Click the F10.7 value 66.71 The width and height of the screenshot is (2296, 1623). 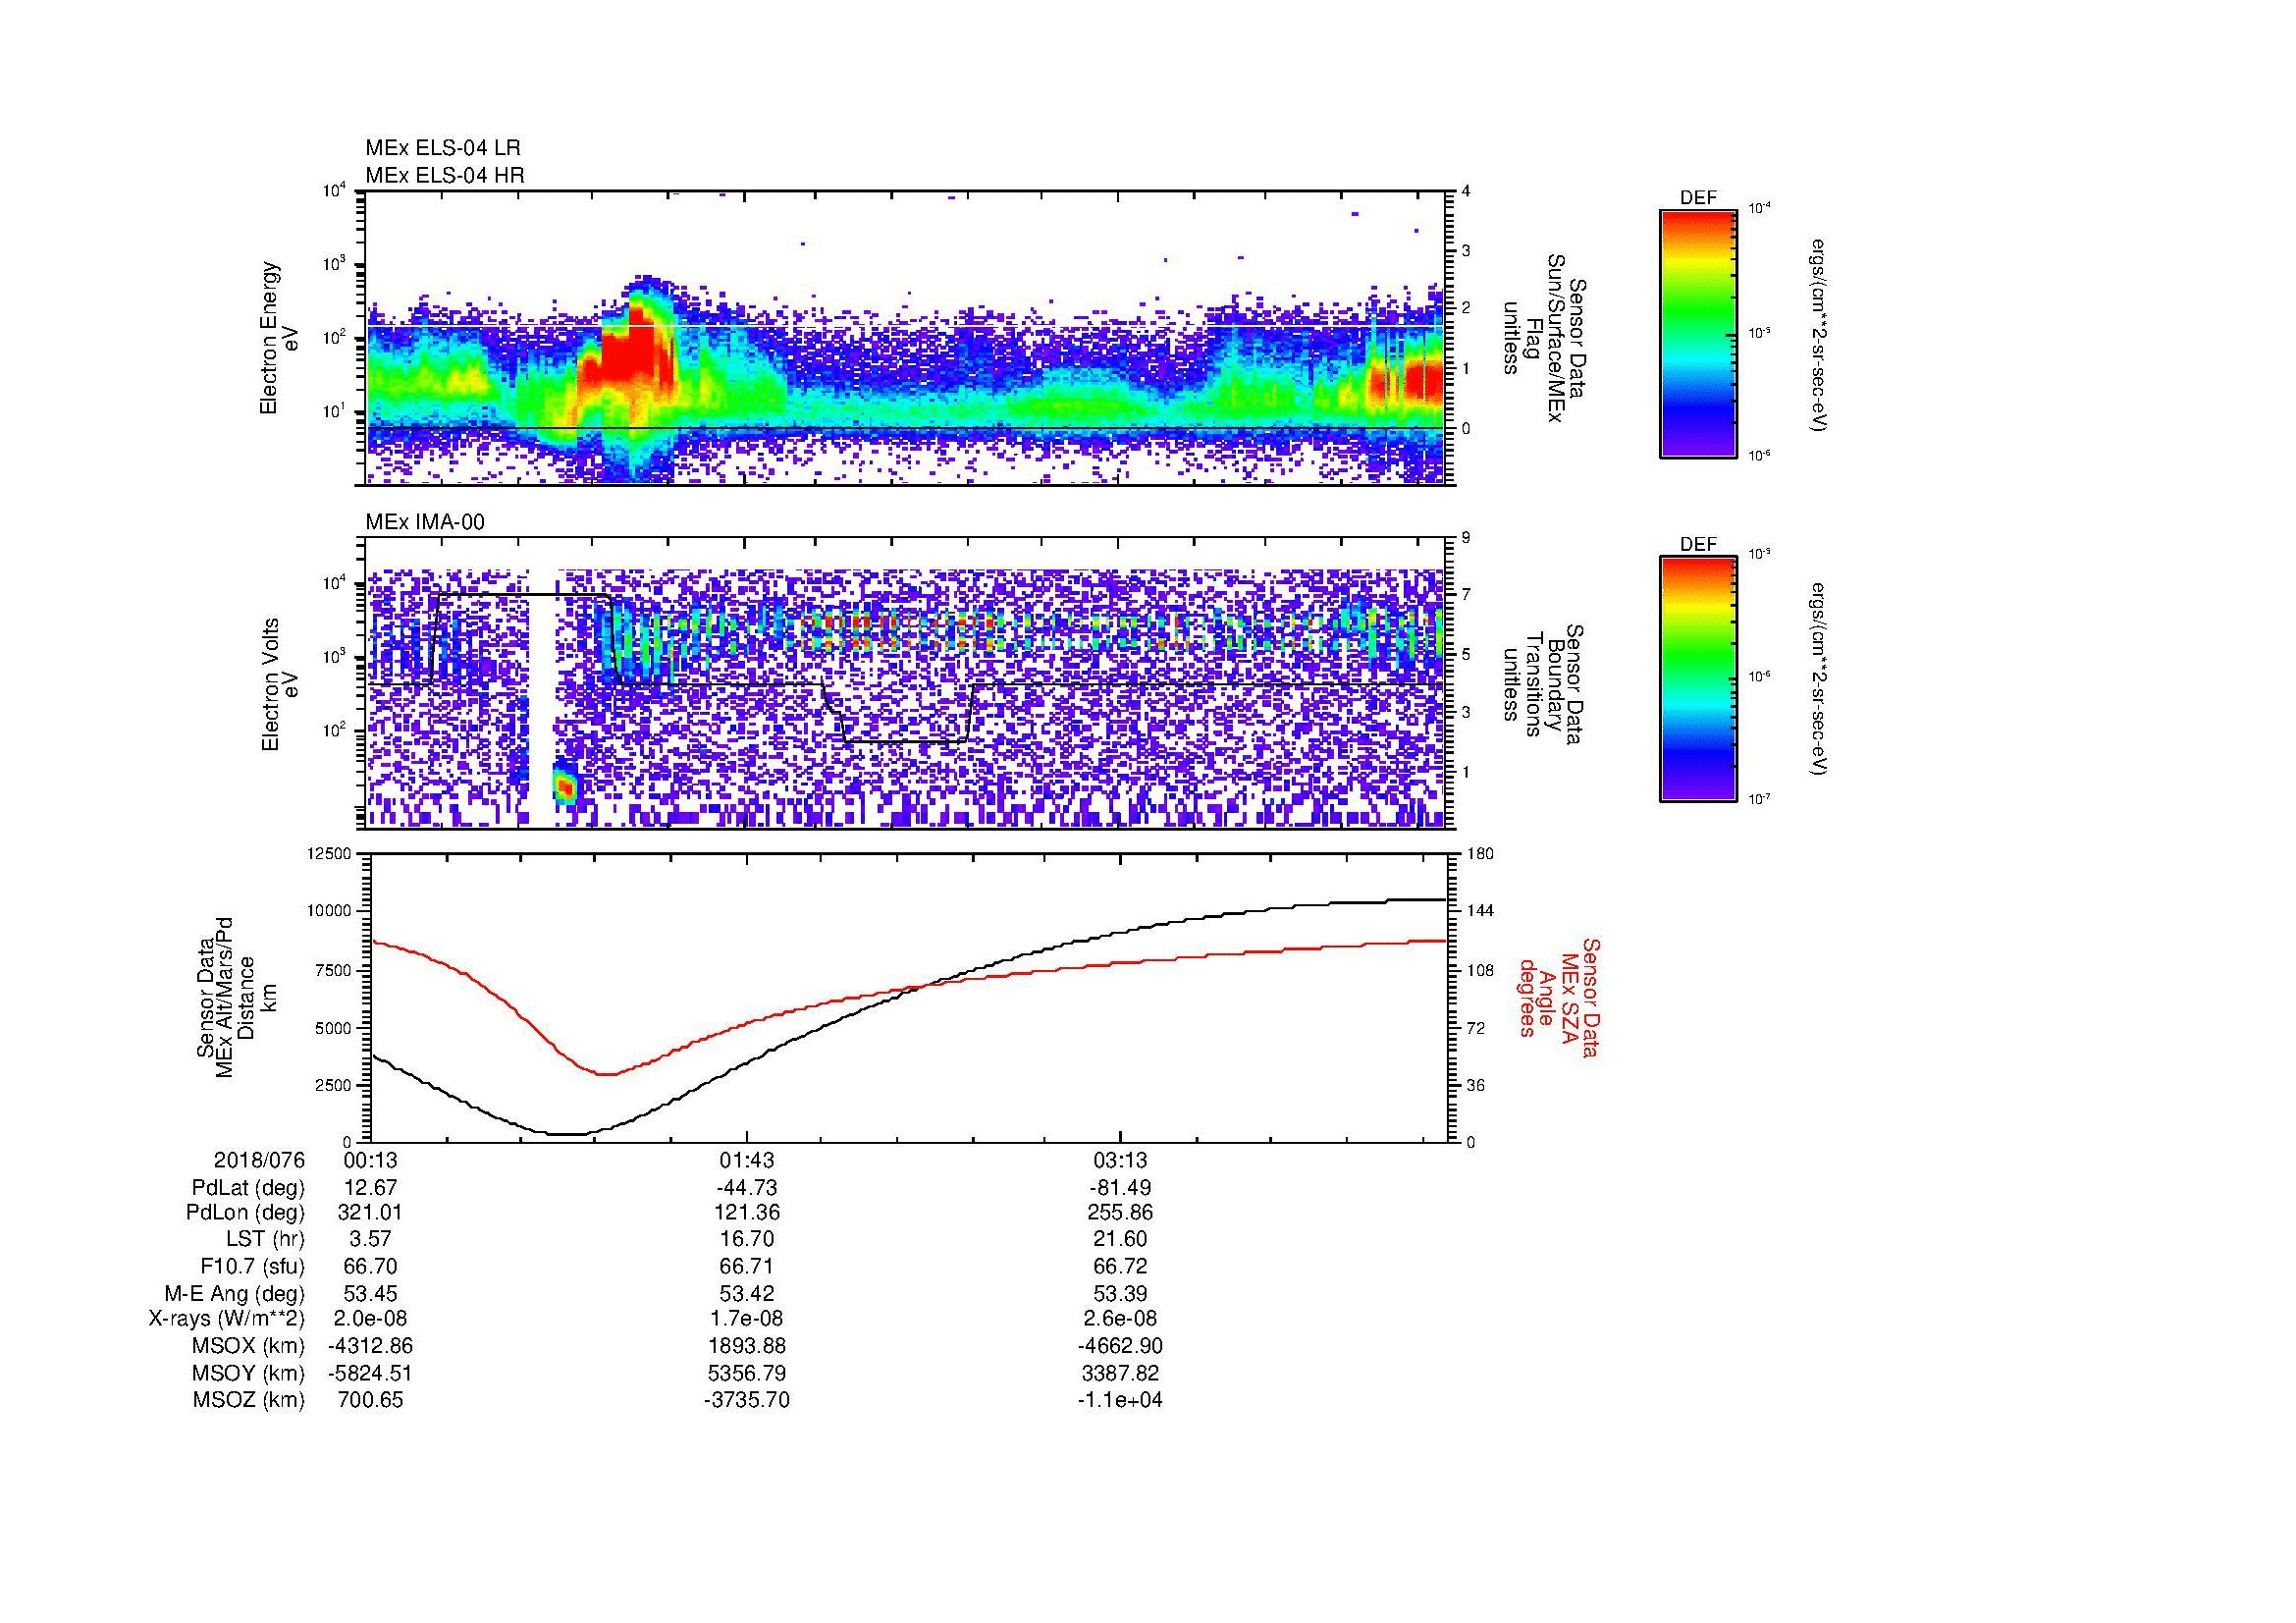click(x=746, y=1266)
